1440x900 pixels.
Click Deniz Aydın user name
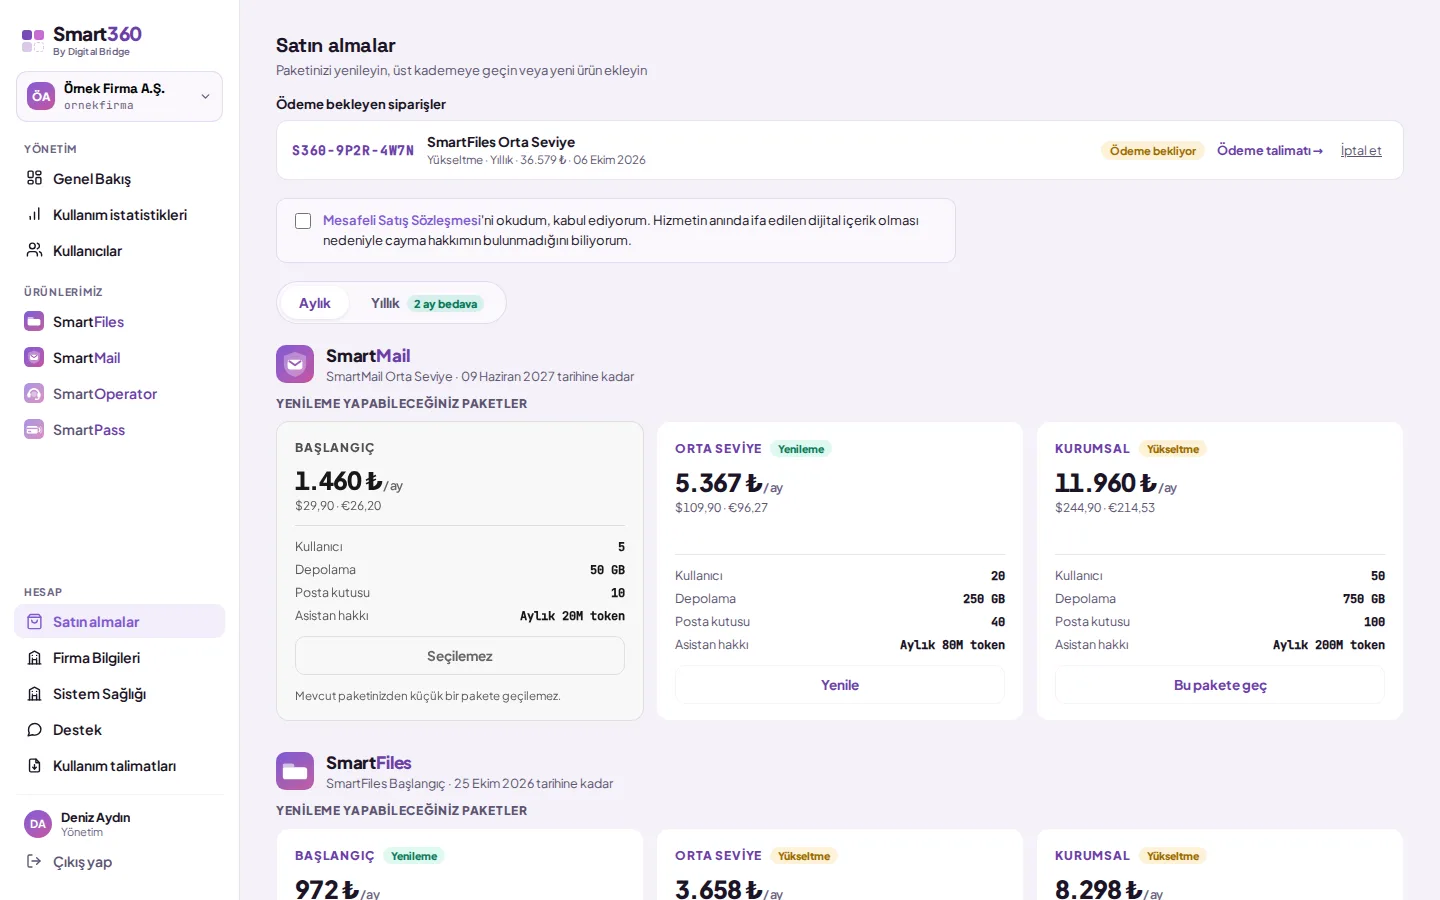coord(96,817)
